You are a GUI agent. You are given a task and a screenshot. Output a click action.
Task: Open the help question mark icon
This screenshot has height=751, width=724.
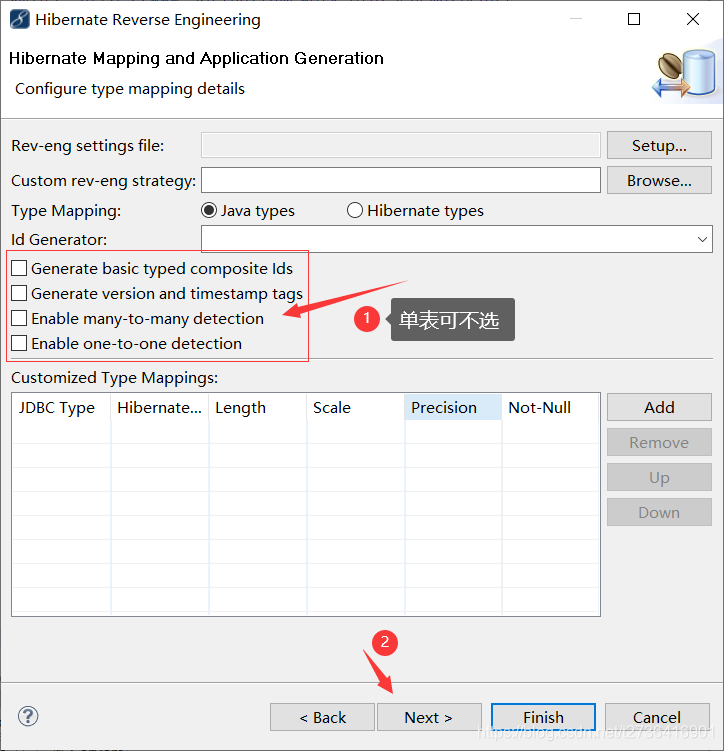[x=28, y=717]
